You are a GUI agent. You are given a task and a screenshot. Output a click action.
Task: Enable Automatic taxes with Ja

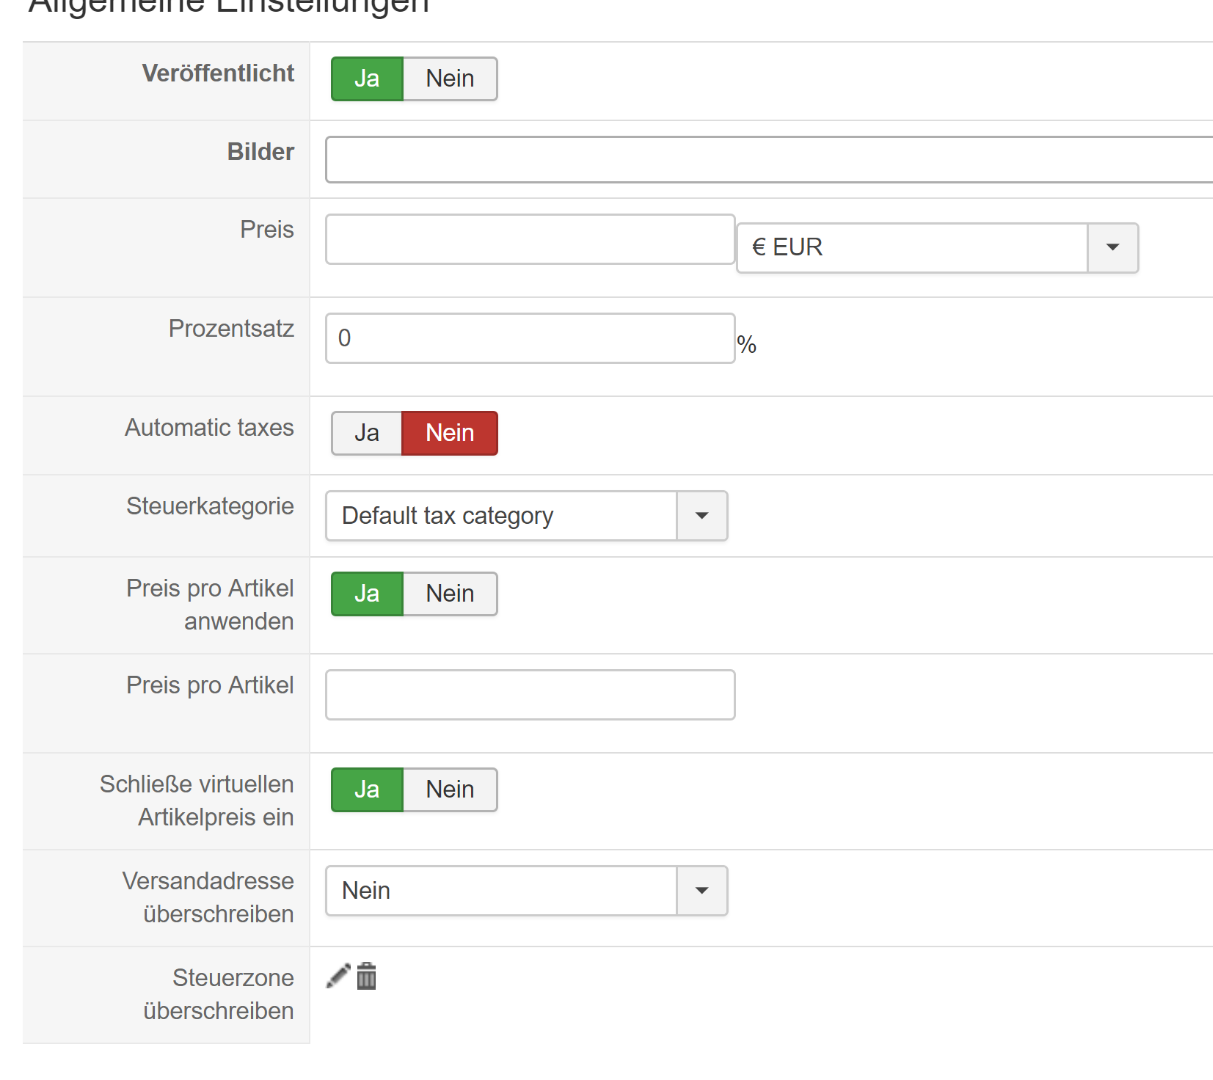[367, 433]
